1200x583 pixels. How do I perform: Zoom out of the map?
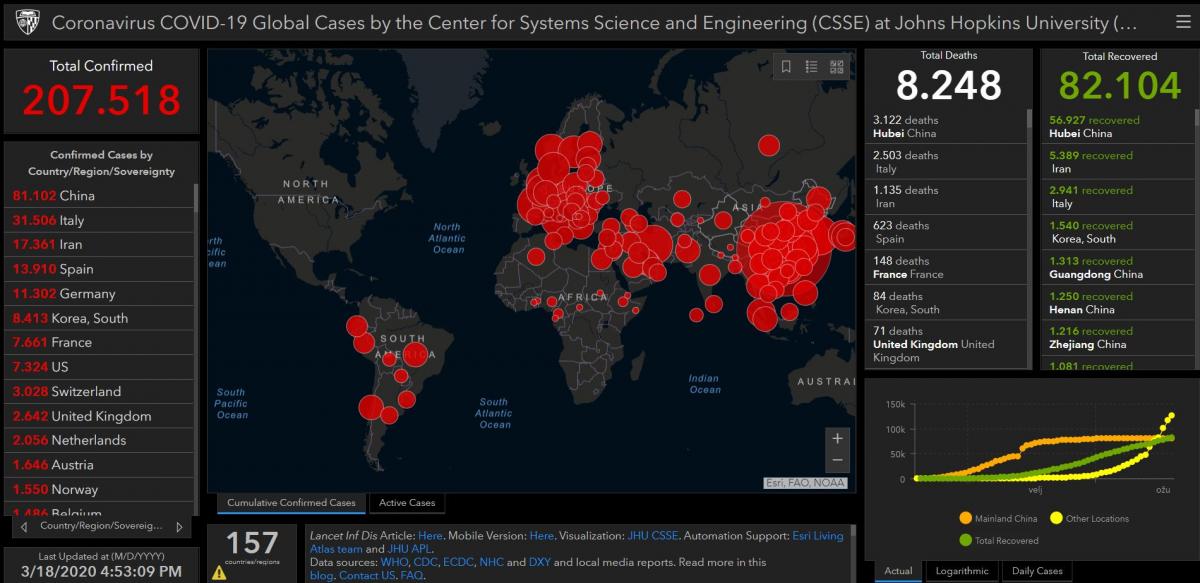837,461
